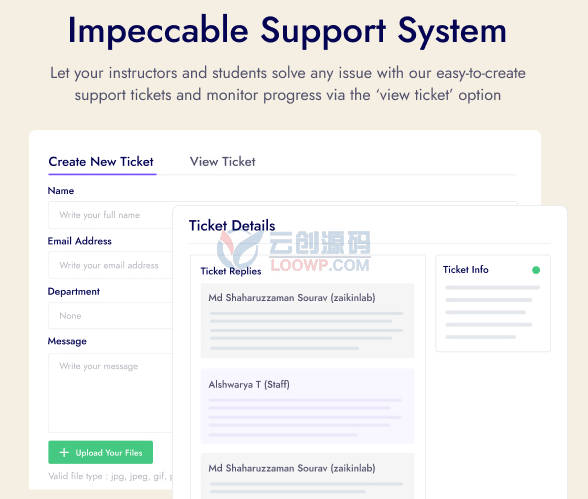Open last Md Shaharuzzaman Sourav reply card
Screen dimensions: 588x499
308,476
